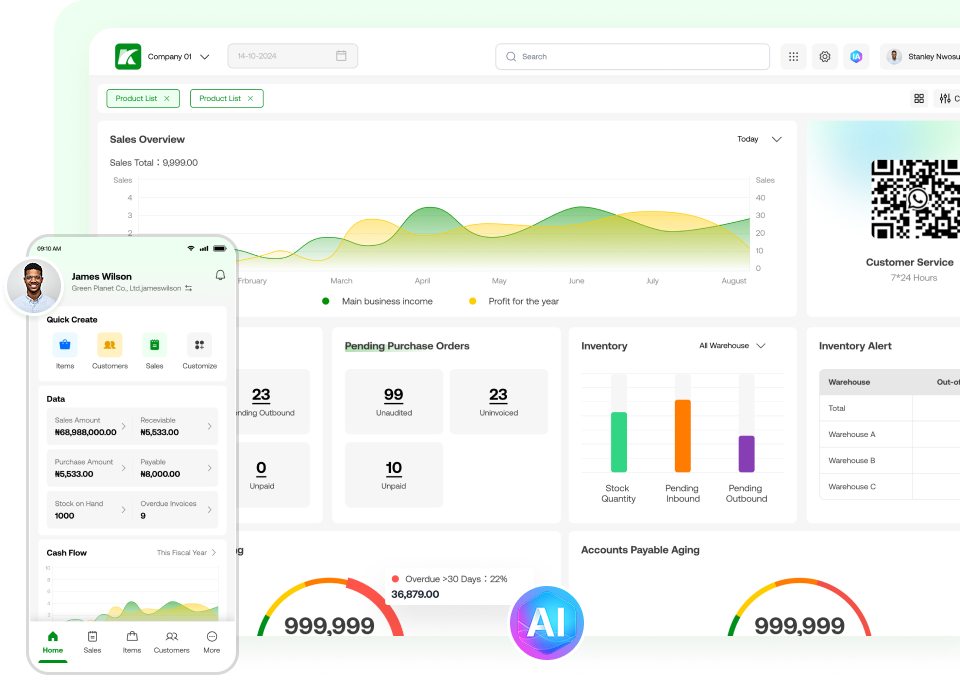The width and height of the screenshot is (960, 681).
Task: Open the Company 01 dropdown
Action: click(178, 56)
